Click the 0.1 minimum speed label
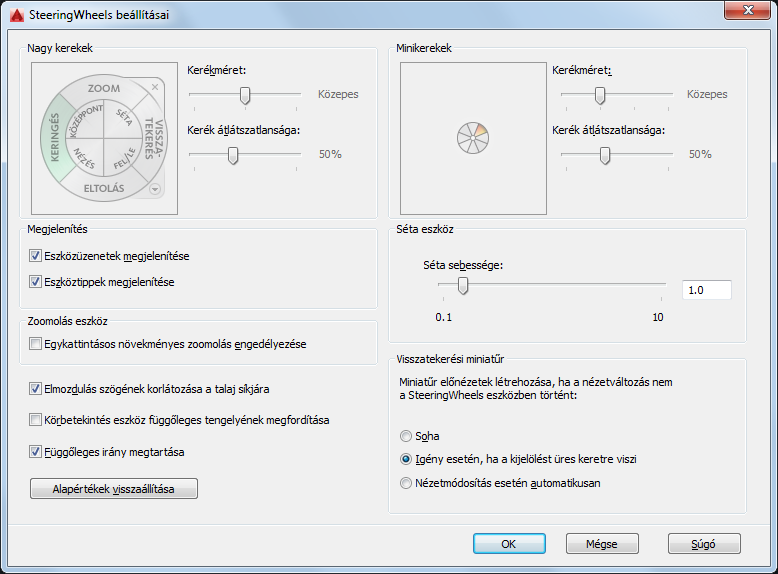 pyautogui.click(x=444, y=318)
